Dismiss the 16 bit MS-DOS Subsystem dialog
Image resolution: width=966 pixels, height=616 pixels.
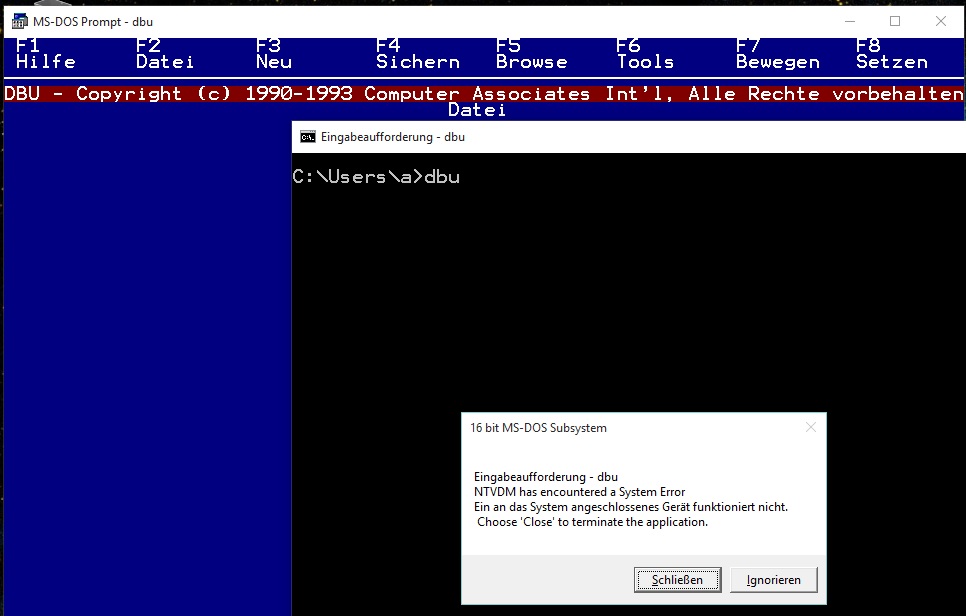click(x=810, y=427)
